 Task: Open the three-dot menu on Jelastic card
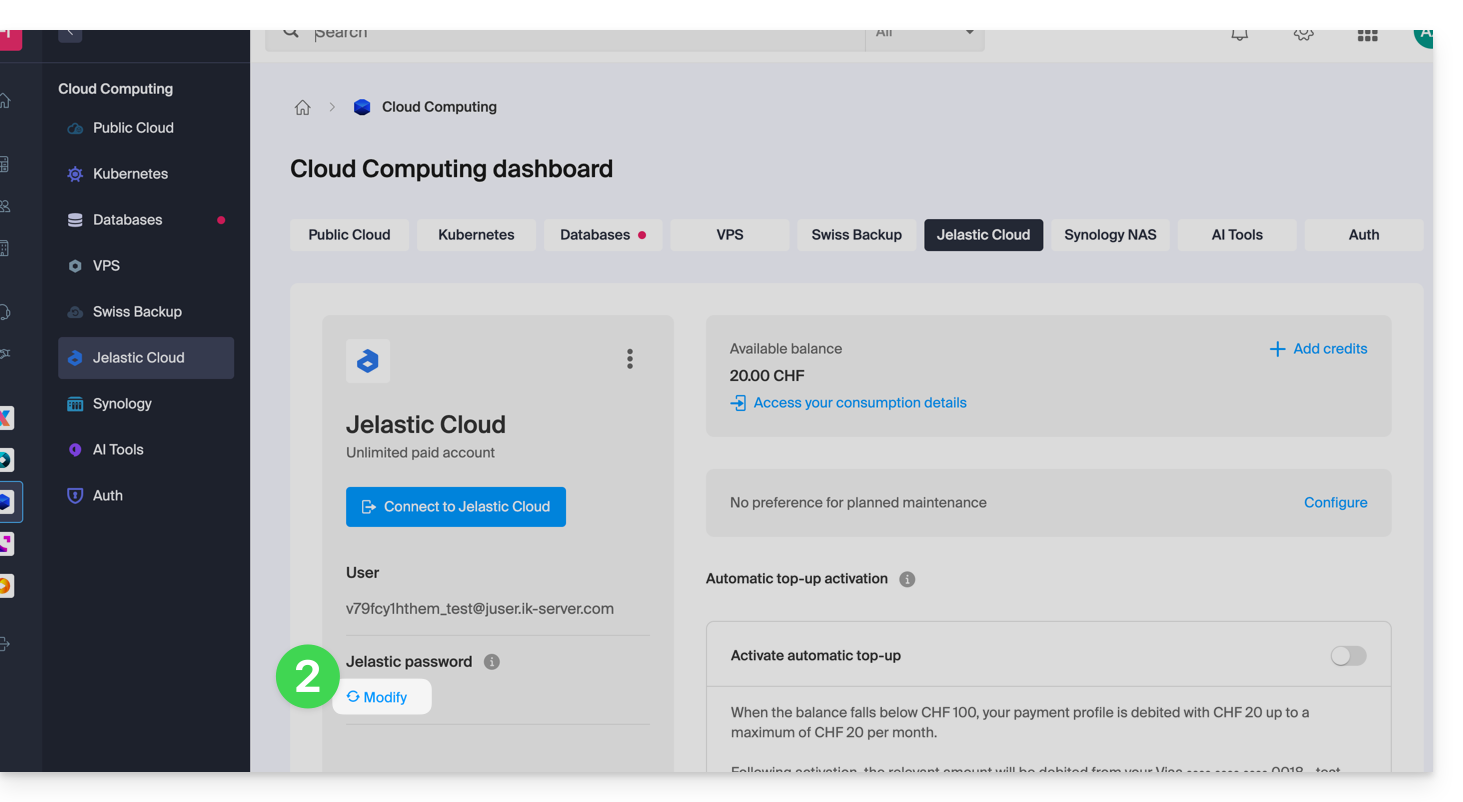(629, 359)
